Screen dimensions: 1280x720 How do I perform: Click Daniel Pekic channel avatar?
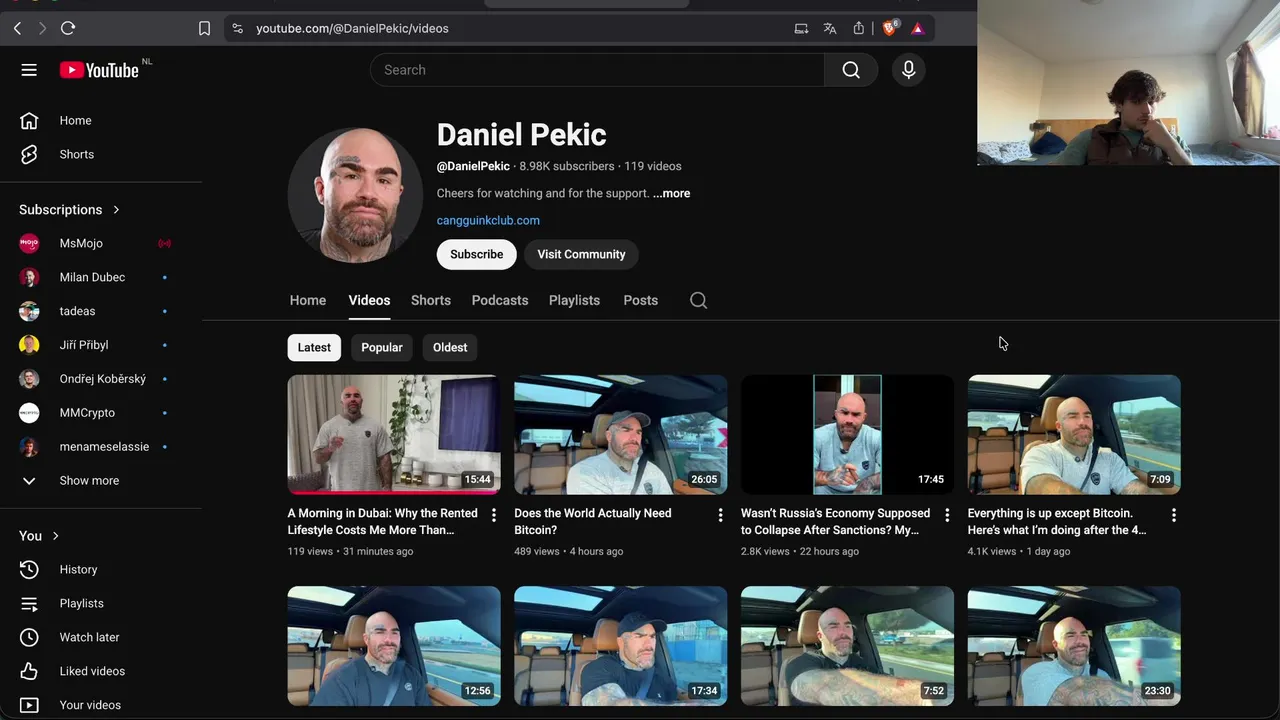pos(355,195)
